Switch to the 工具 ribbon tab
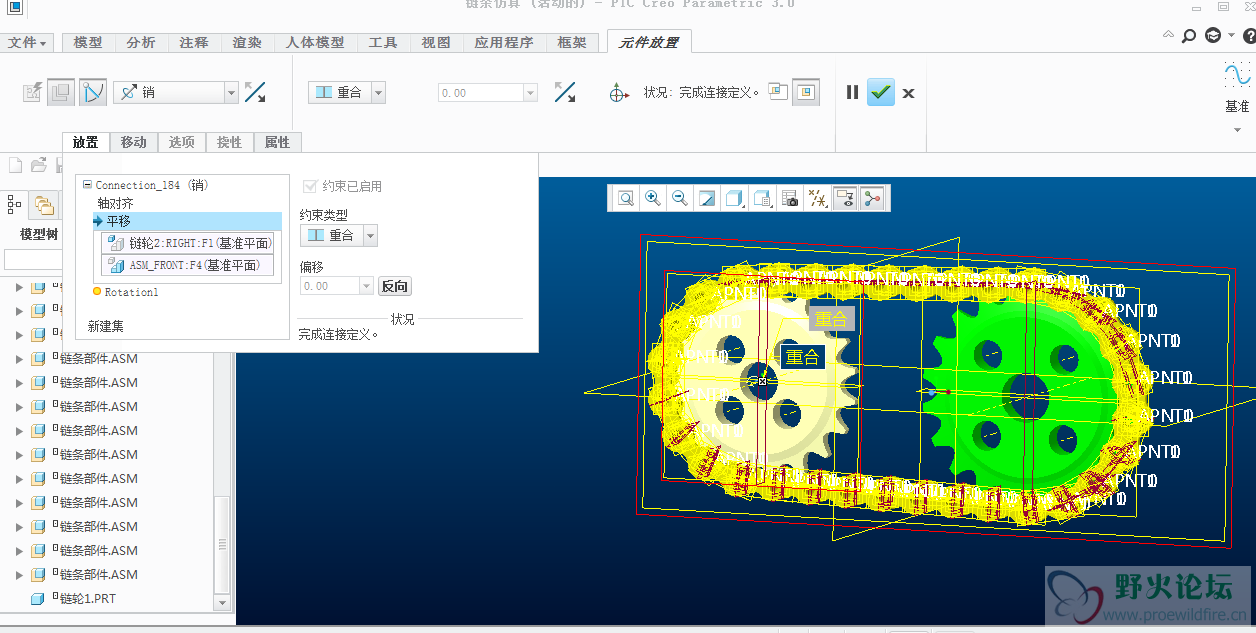Viewport: 1256px width, 633px height. (x=383, y=42)
